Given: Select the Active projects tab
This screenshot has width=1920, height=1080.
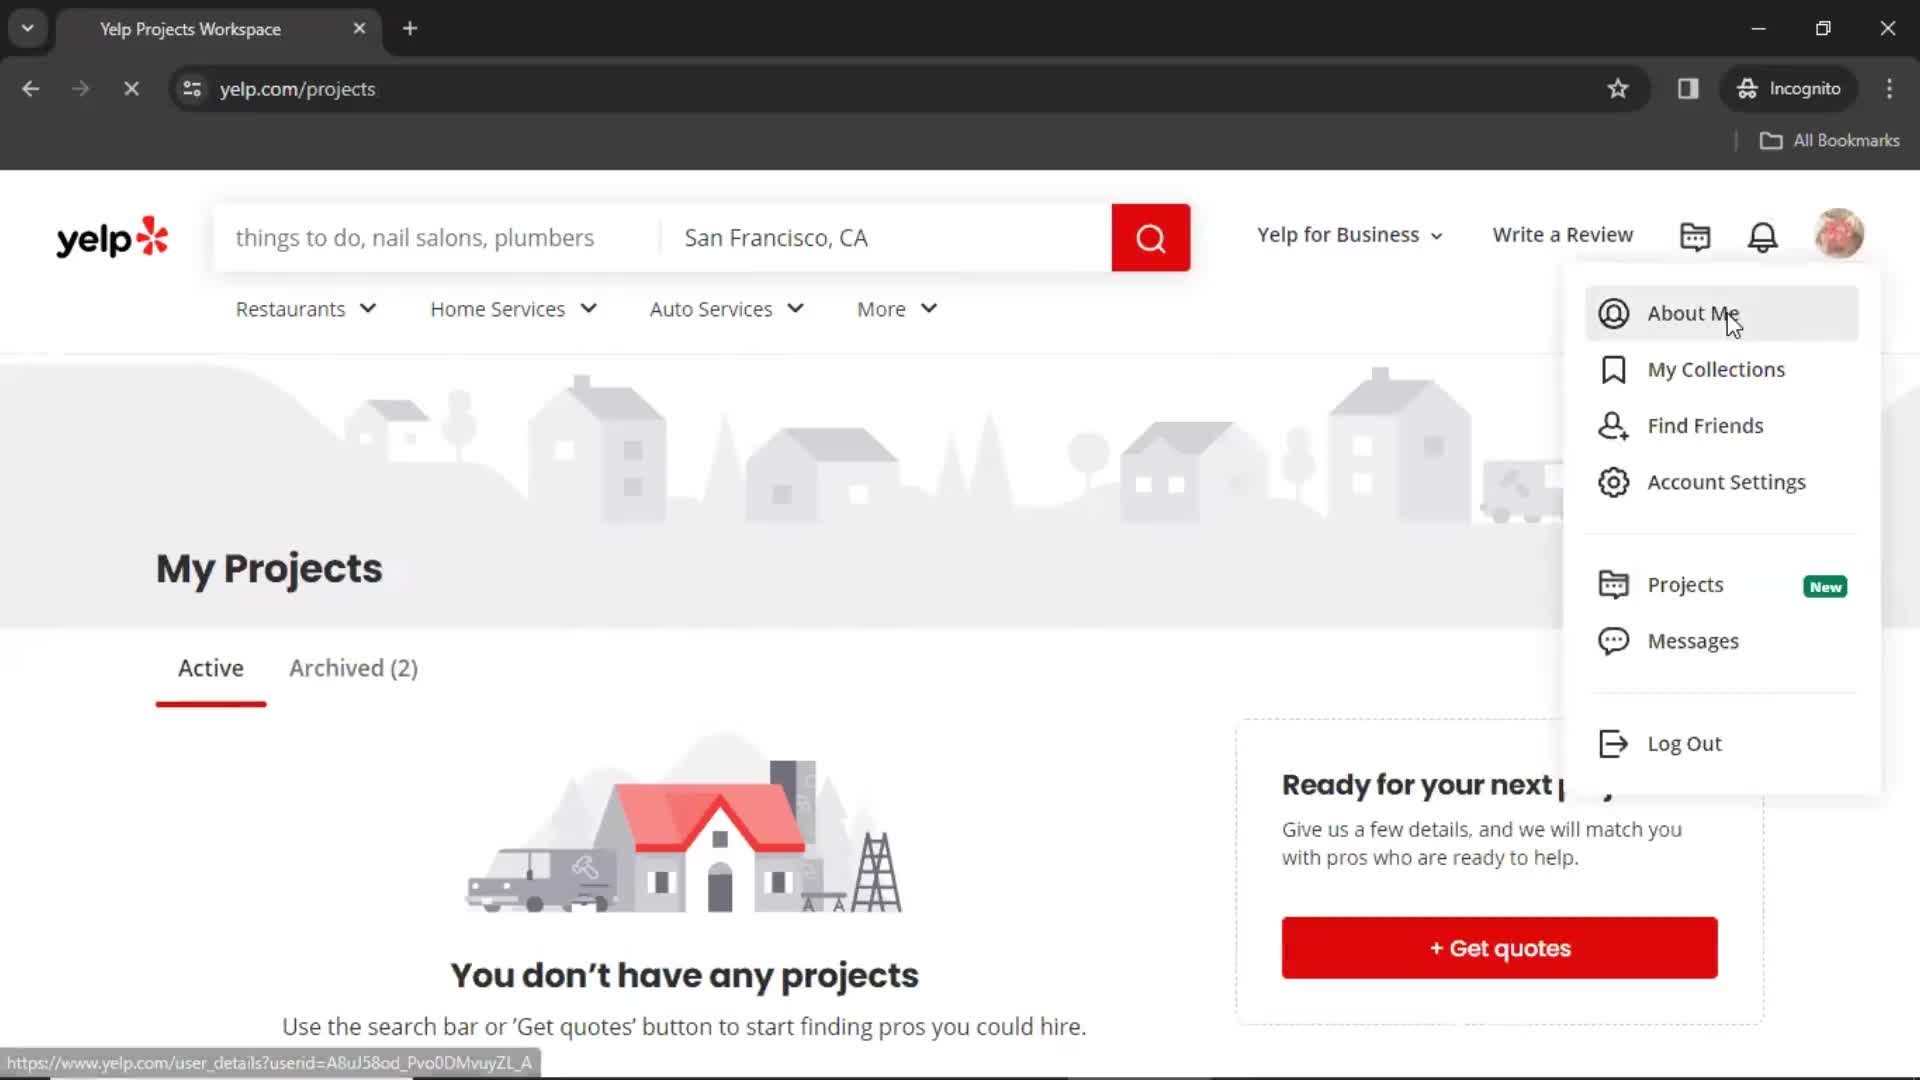Looking at the screenshot, I should coord(211,667).
